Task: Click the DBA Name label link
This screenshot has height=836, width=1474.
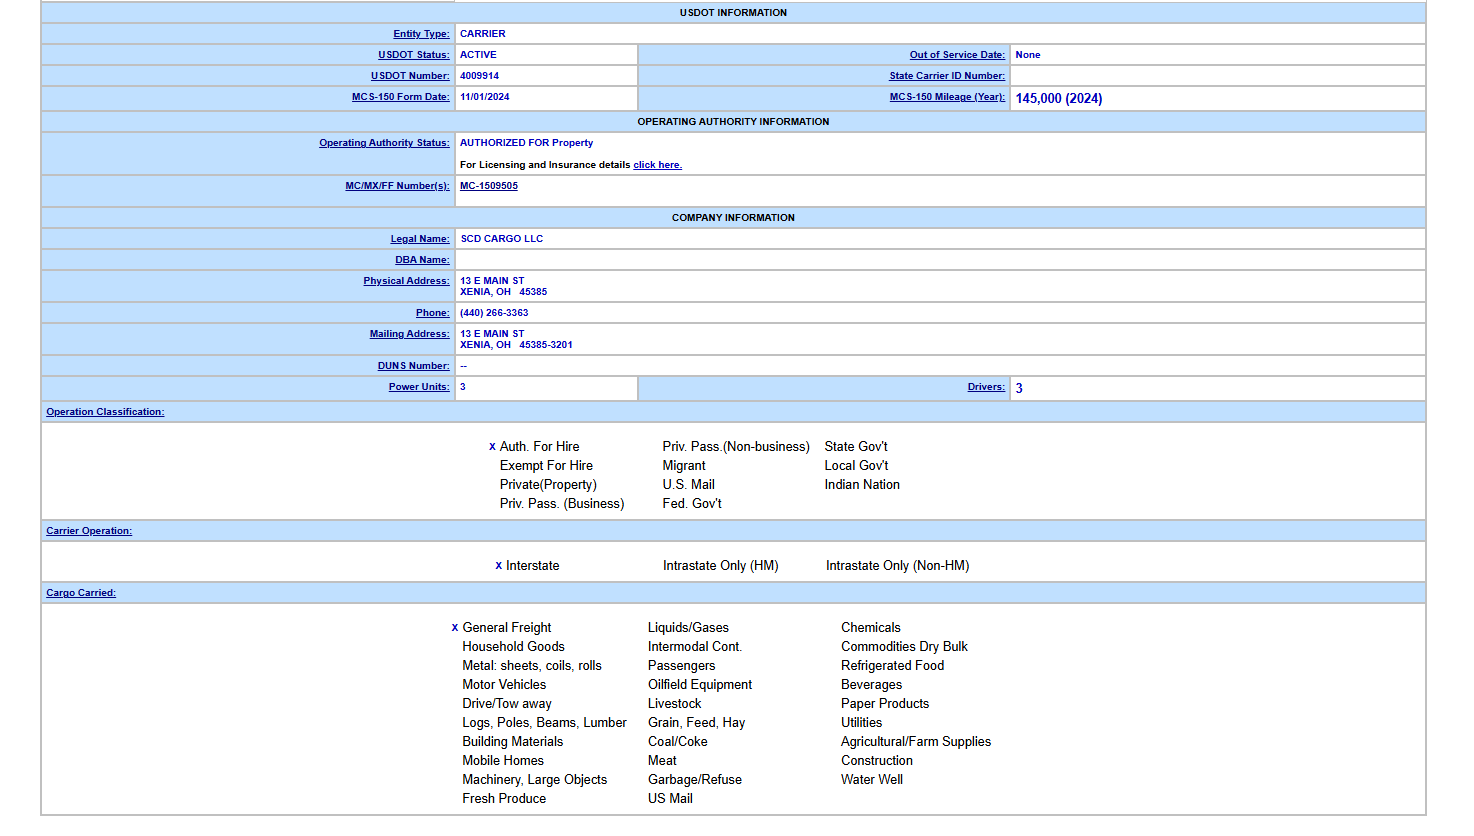Action: tap(422, 260)
